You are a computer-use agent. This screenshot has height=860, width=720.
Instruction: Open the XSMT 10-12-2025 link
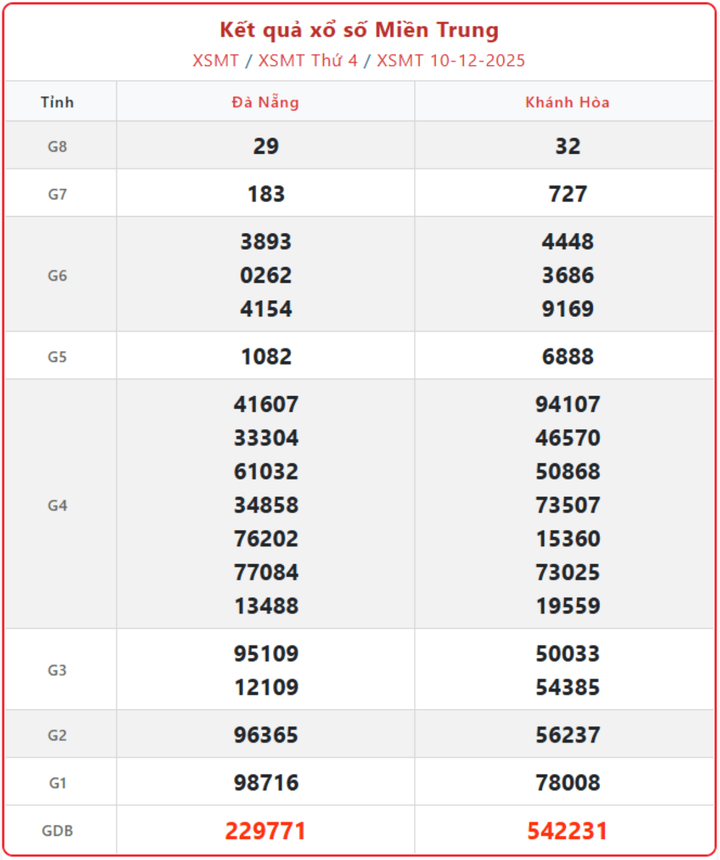tap(451, 60)
